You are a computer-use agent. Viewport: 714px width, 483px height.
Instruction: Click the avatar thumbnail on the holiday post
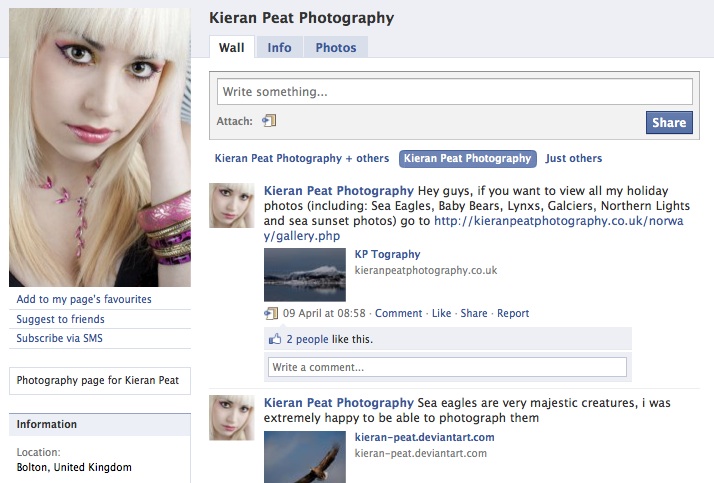(232, 205)
